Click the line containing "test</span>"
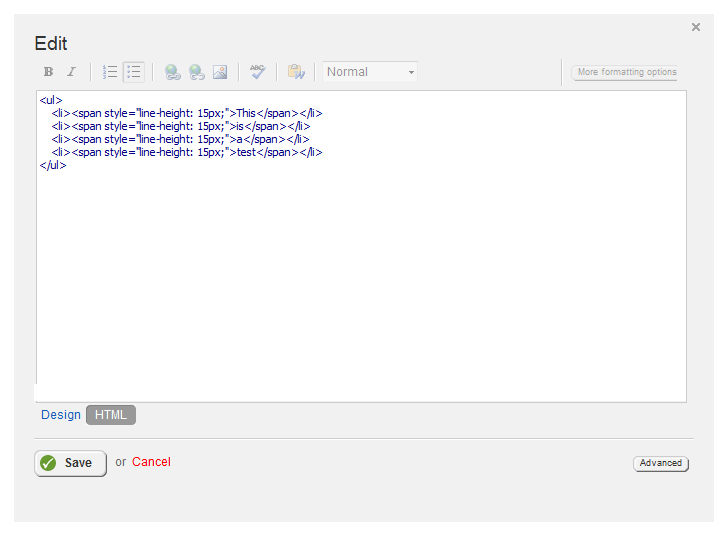Screen dimensions: 728x535 click(x=187, y=152)
